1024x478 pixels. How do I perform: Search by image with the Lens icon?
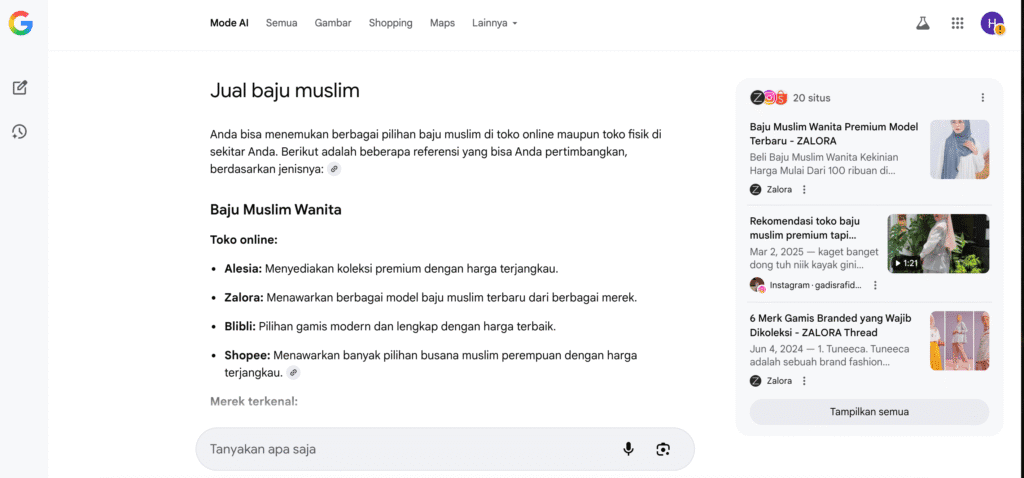663,449
